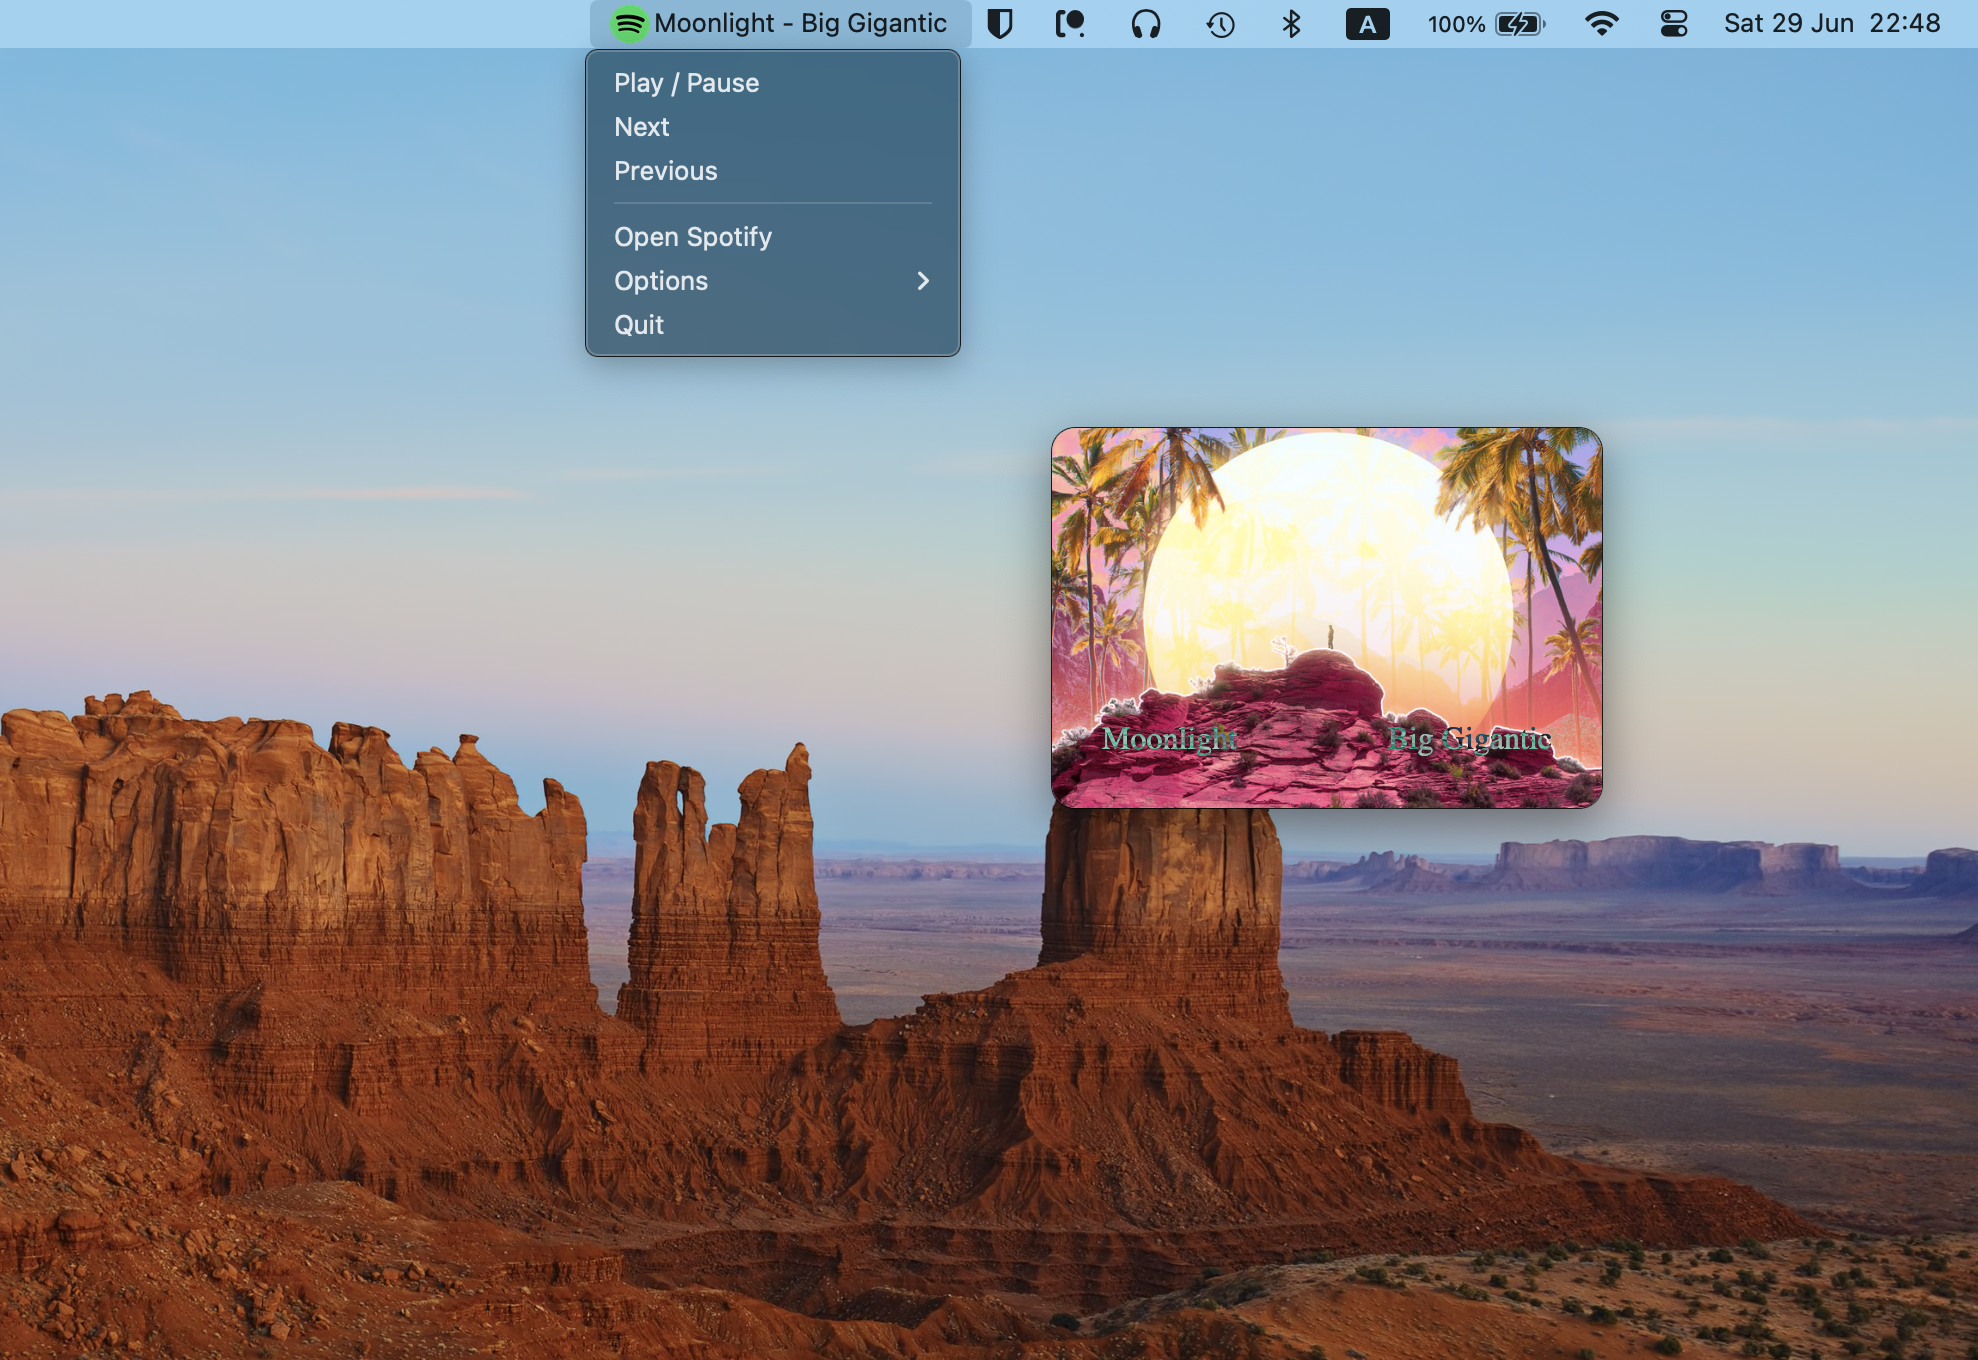Image resolution: width=1978 pixels, height=1360 pixels.
Task: Open the date and time clock
Action: click(x=1831, y=24)
